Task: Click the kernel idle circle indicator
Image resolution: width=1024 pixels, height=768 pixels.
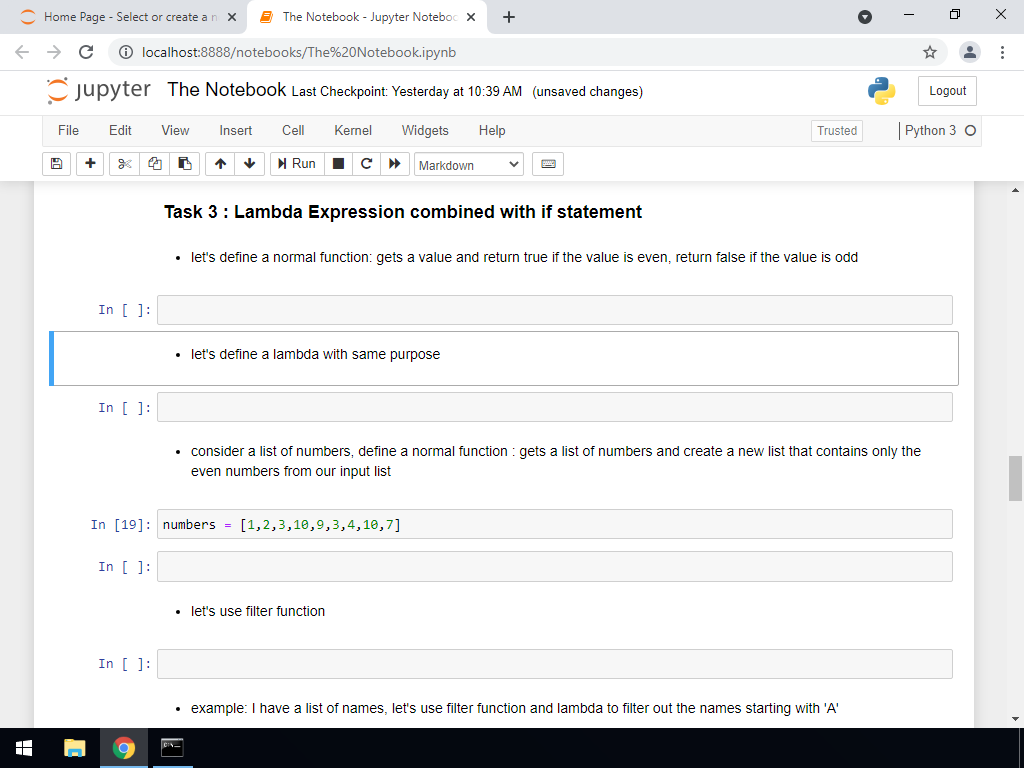Action: pyautogui.click(x=970, y=131)
